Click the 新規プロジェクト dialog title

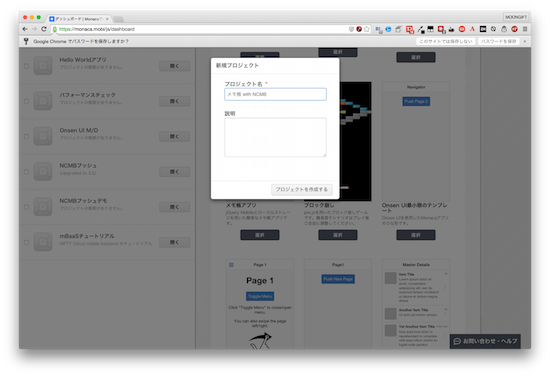[x=237, y=65]
